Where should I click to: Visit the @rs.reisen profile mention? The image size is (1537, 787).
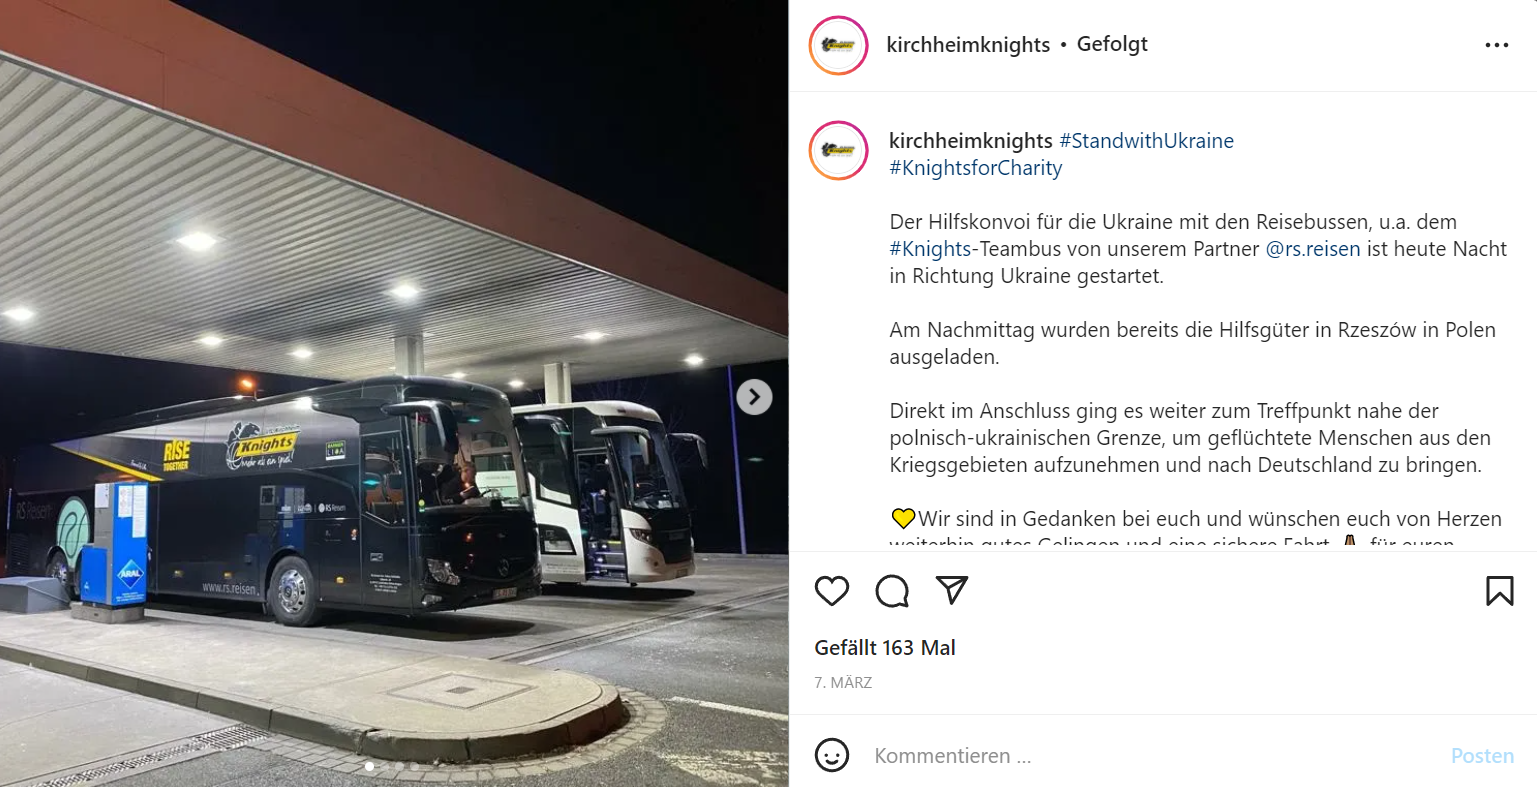tap(1313, 249)
